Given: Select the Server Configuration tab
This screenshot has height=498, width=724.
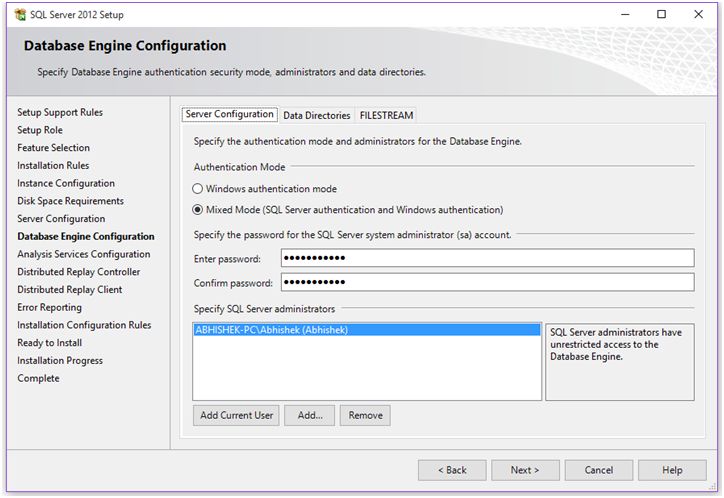Looking at the screenshot, I should [x=230, y=115].
